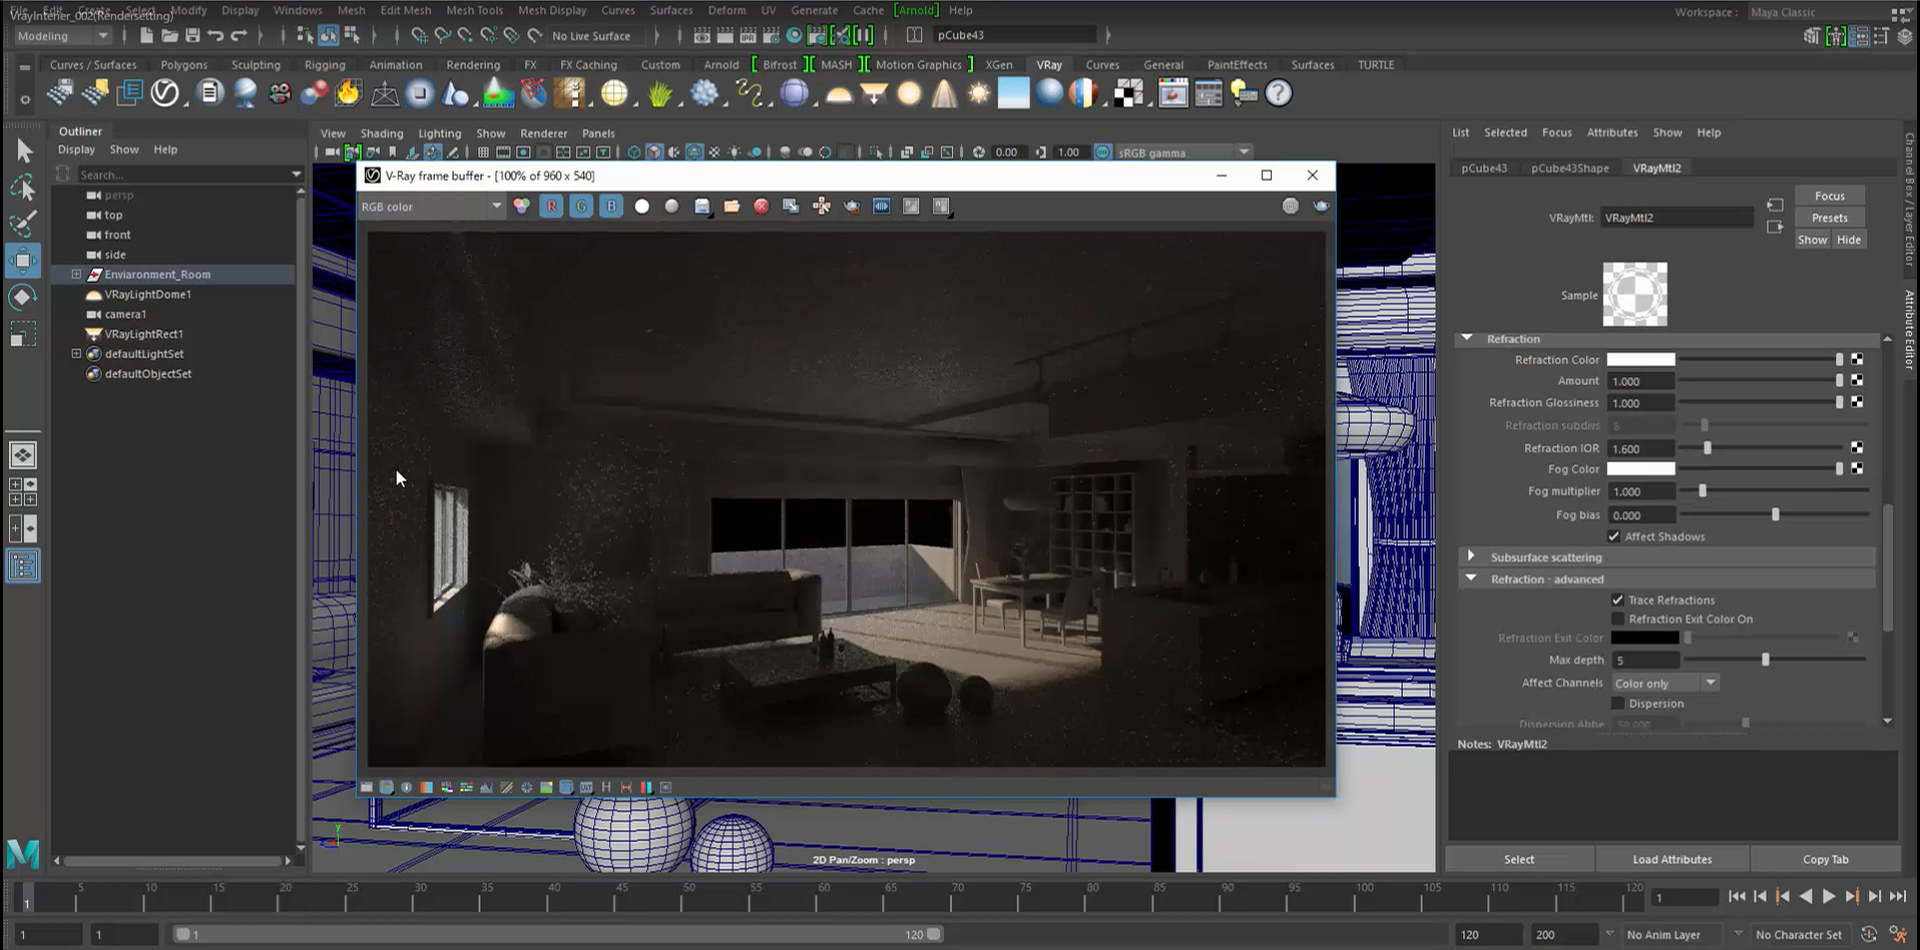This screenshot has width=1920, height=950.
Task: Show the blue channel in the frame buffer
Action: click(x=611, y=205)
